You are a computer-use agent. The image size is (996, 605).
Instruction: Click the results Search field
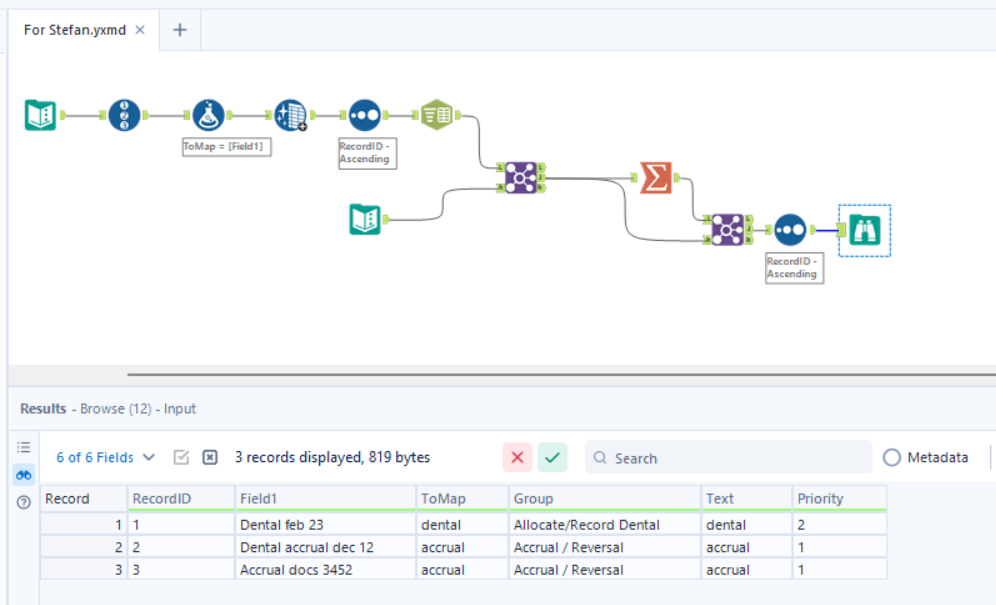[728, 458]
